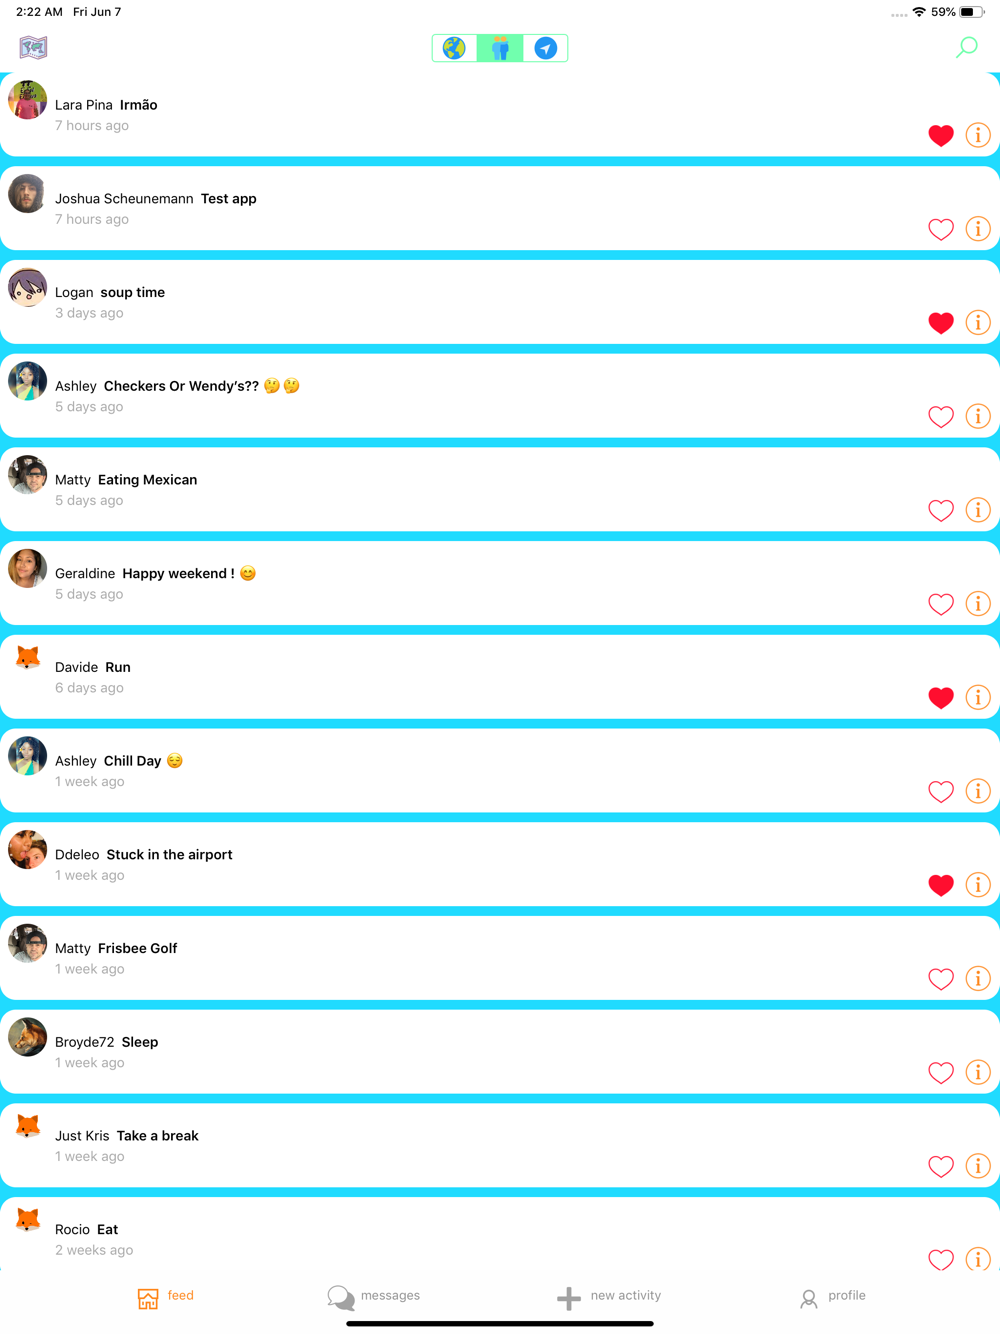Open info for Just Kris's Take a break
Viewport: 1000px width, 1334px height.
(x=978, y=1166)
